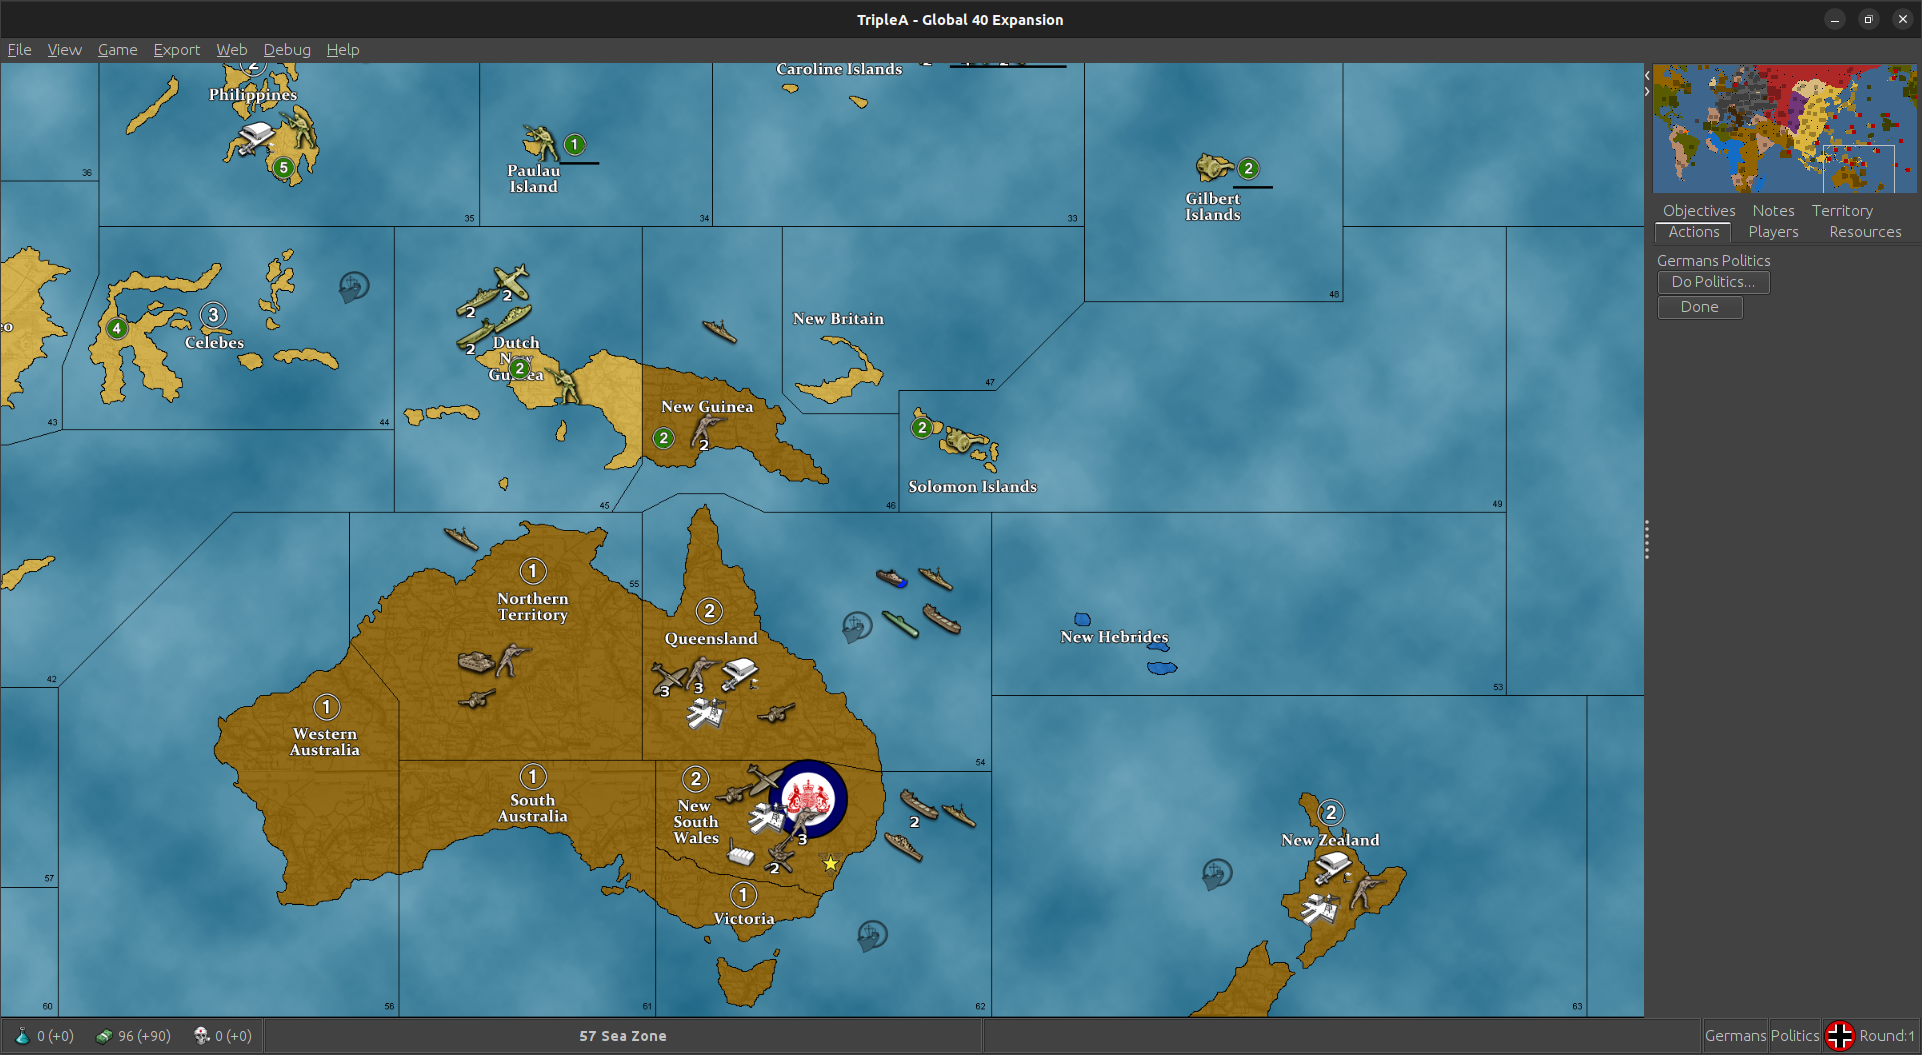The height and width of the screenshot is (1055, 1922).
Task: Click the German cross flag icon
Action: (x=1839, y=1036)
